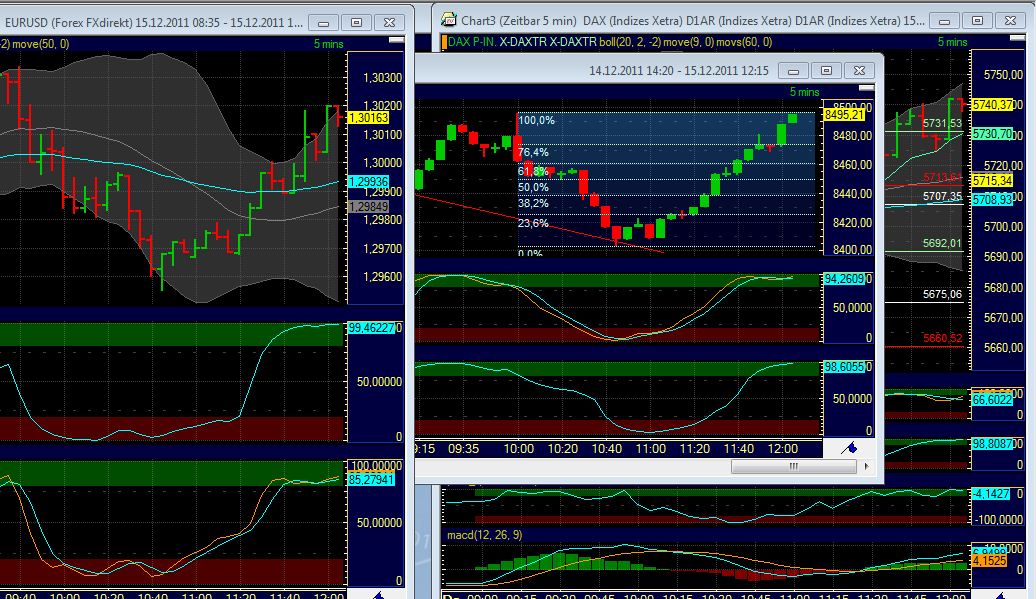Maximize the Chart3 window
Screen dimensions: 1036x599
tap(977, 20)
